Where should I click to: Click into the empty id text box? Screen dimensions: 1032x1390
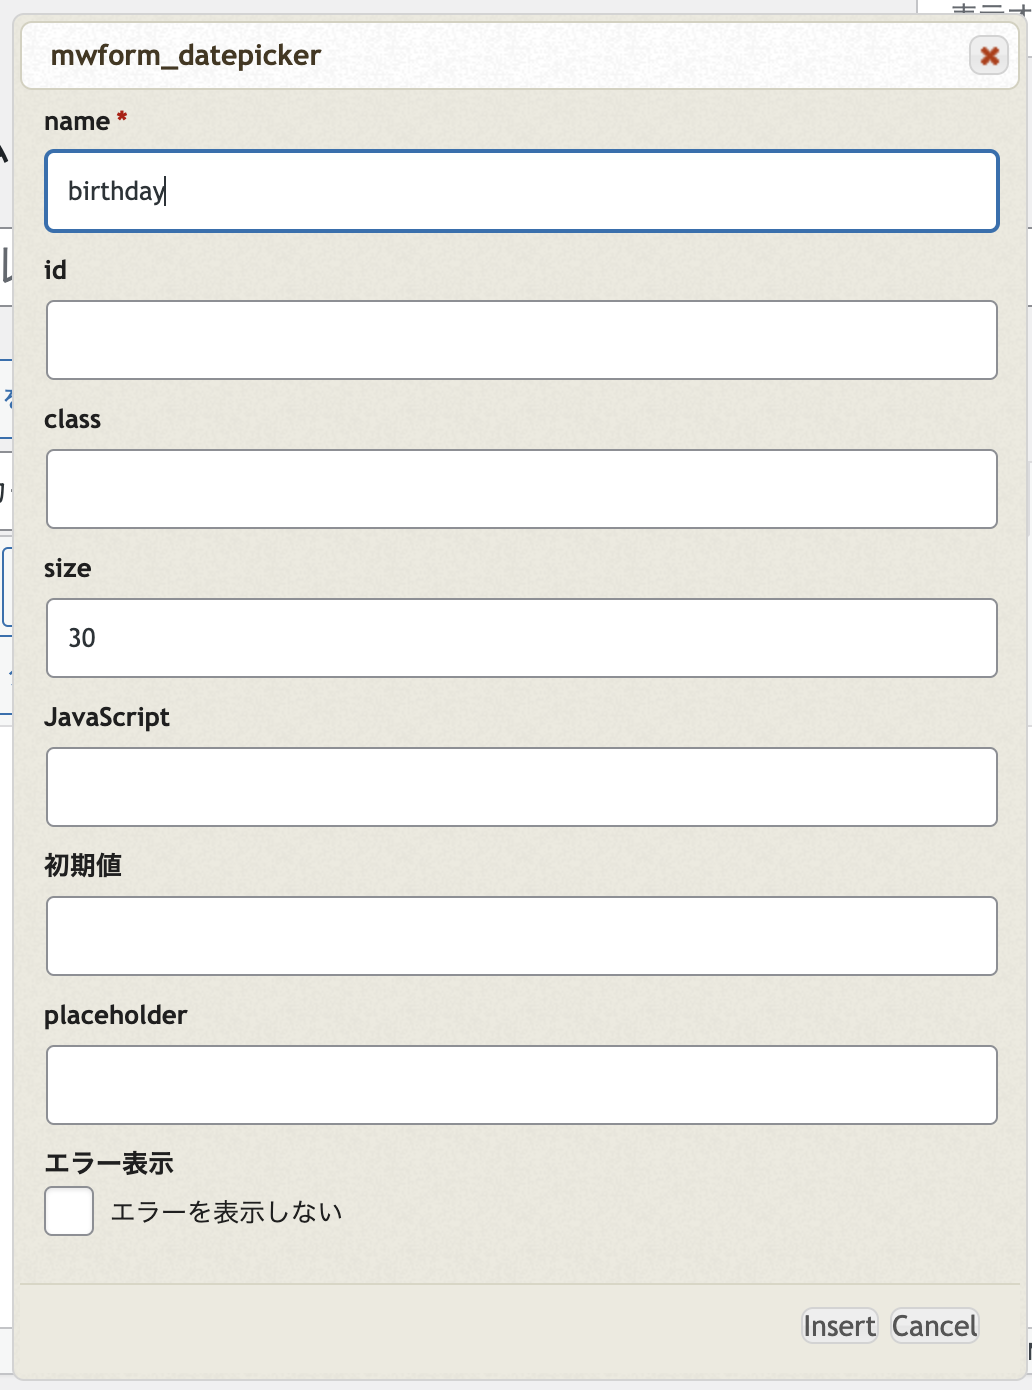(x=521, y=340)
